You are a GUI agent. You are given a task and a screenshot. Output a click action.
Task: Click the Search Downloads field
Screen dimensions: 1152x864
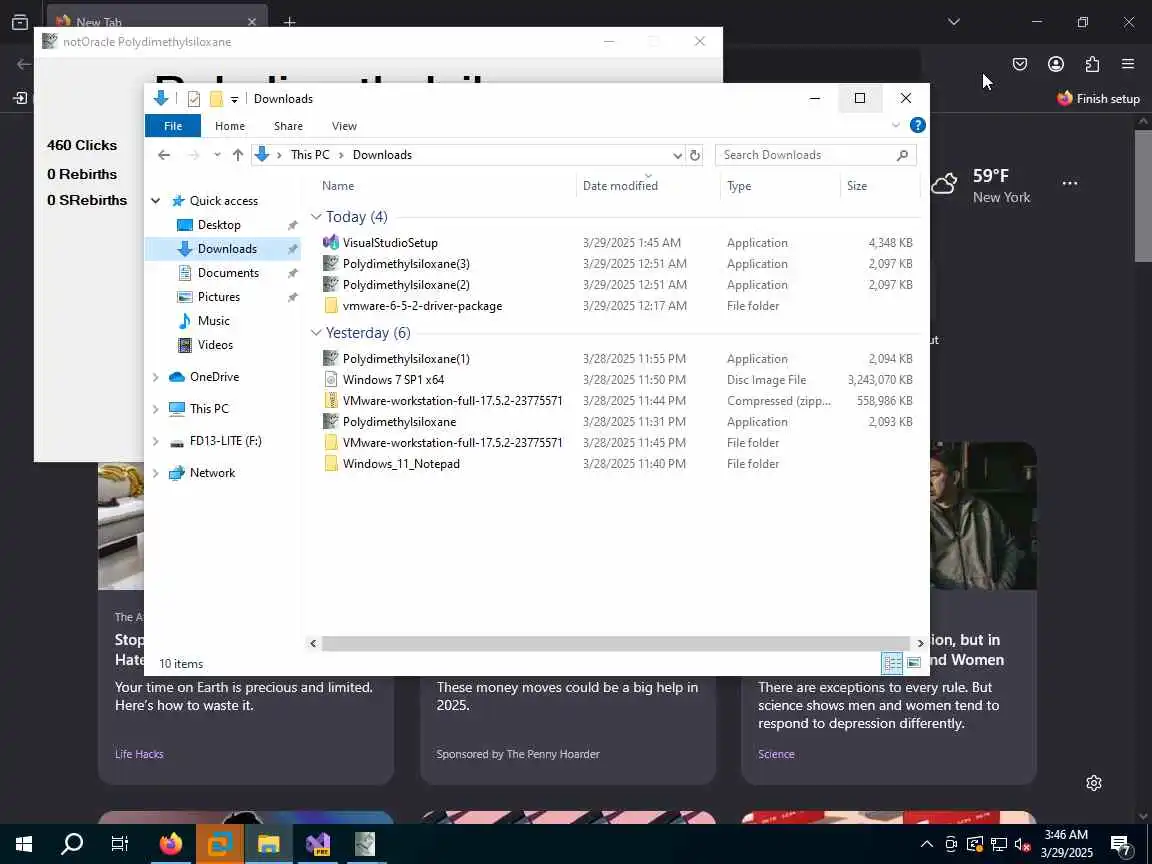coord(816,155)
